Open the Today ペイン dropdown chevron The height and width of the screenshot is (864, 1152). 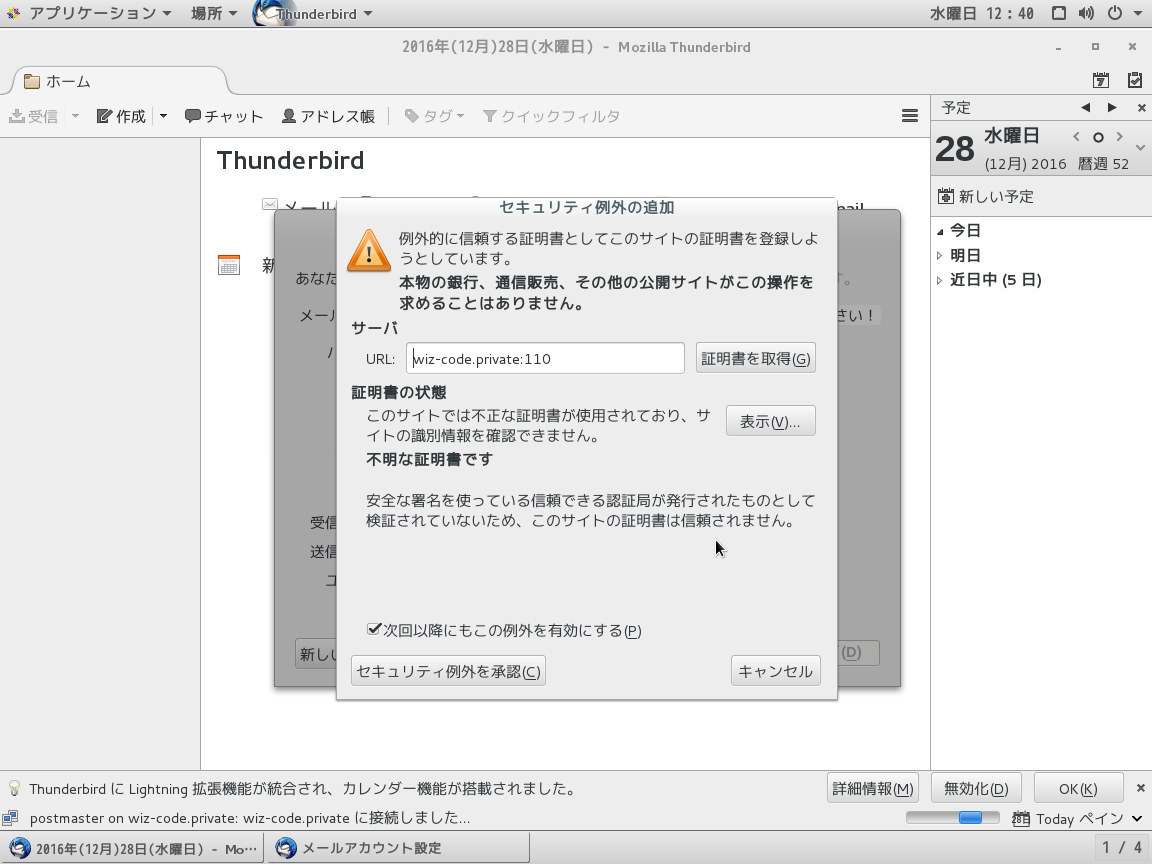click(1137, 818)
